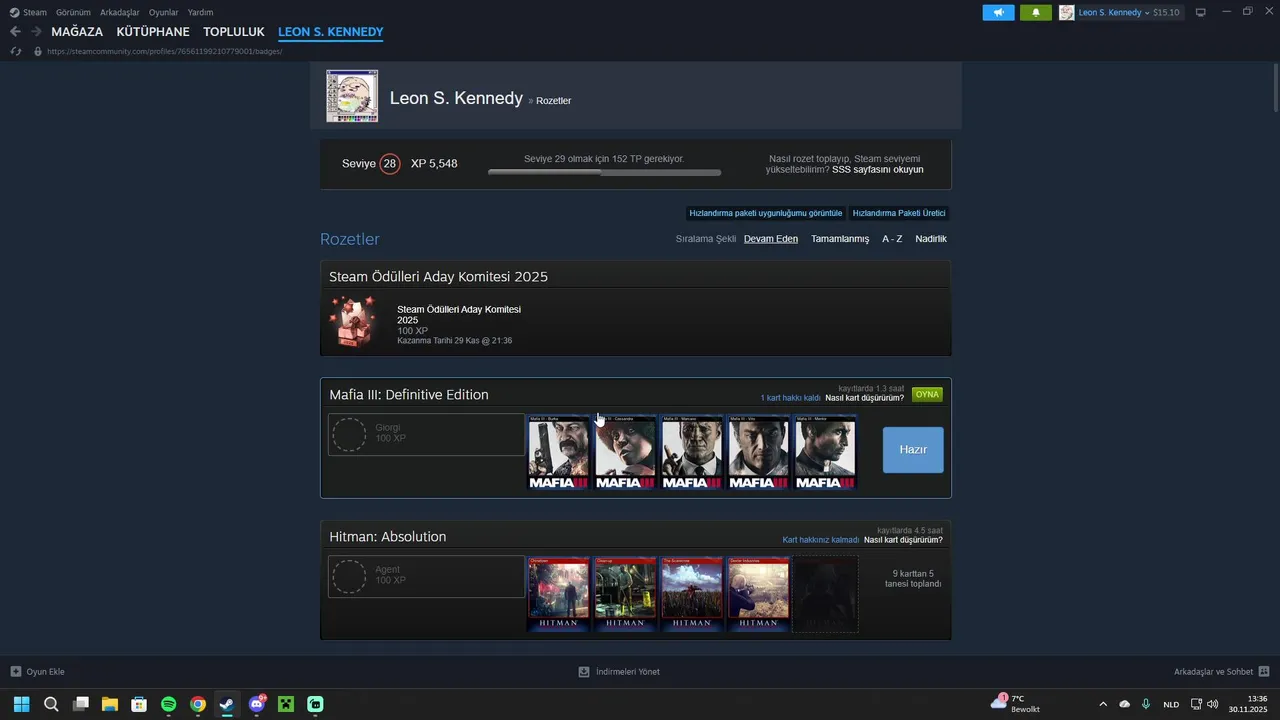Show hidden system tray icons chevron

(1103, 704)
